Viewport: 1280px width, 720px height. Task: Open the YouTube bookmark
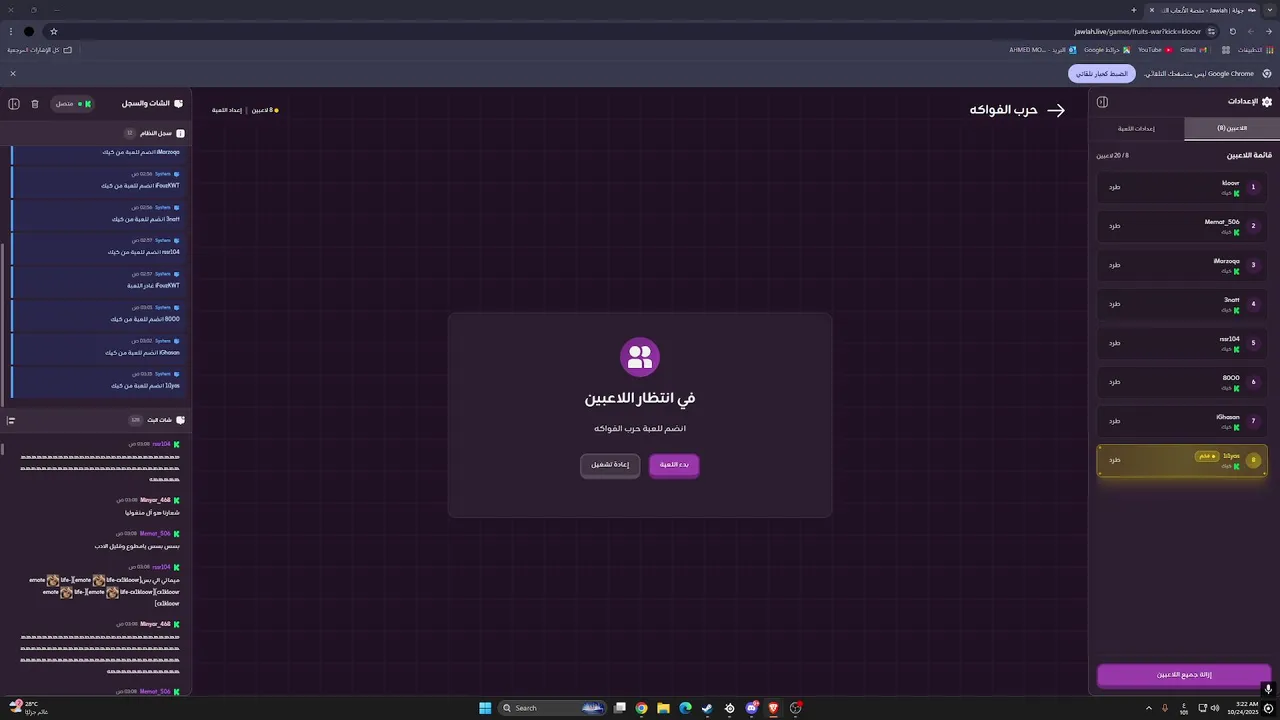tap(1155, 50)
